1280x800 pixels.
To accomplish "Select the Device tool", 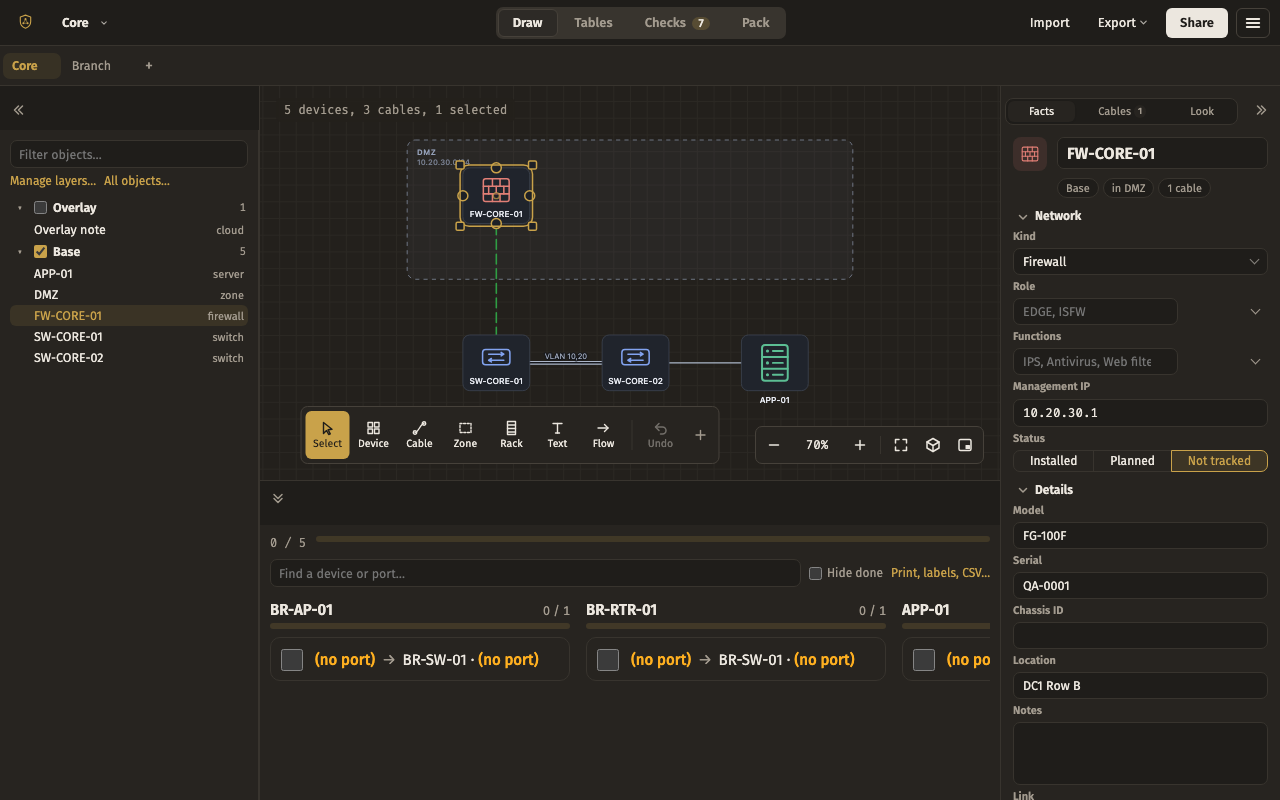I will coord(373,435).
